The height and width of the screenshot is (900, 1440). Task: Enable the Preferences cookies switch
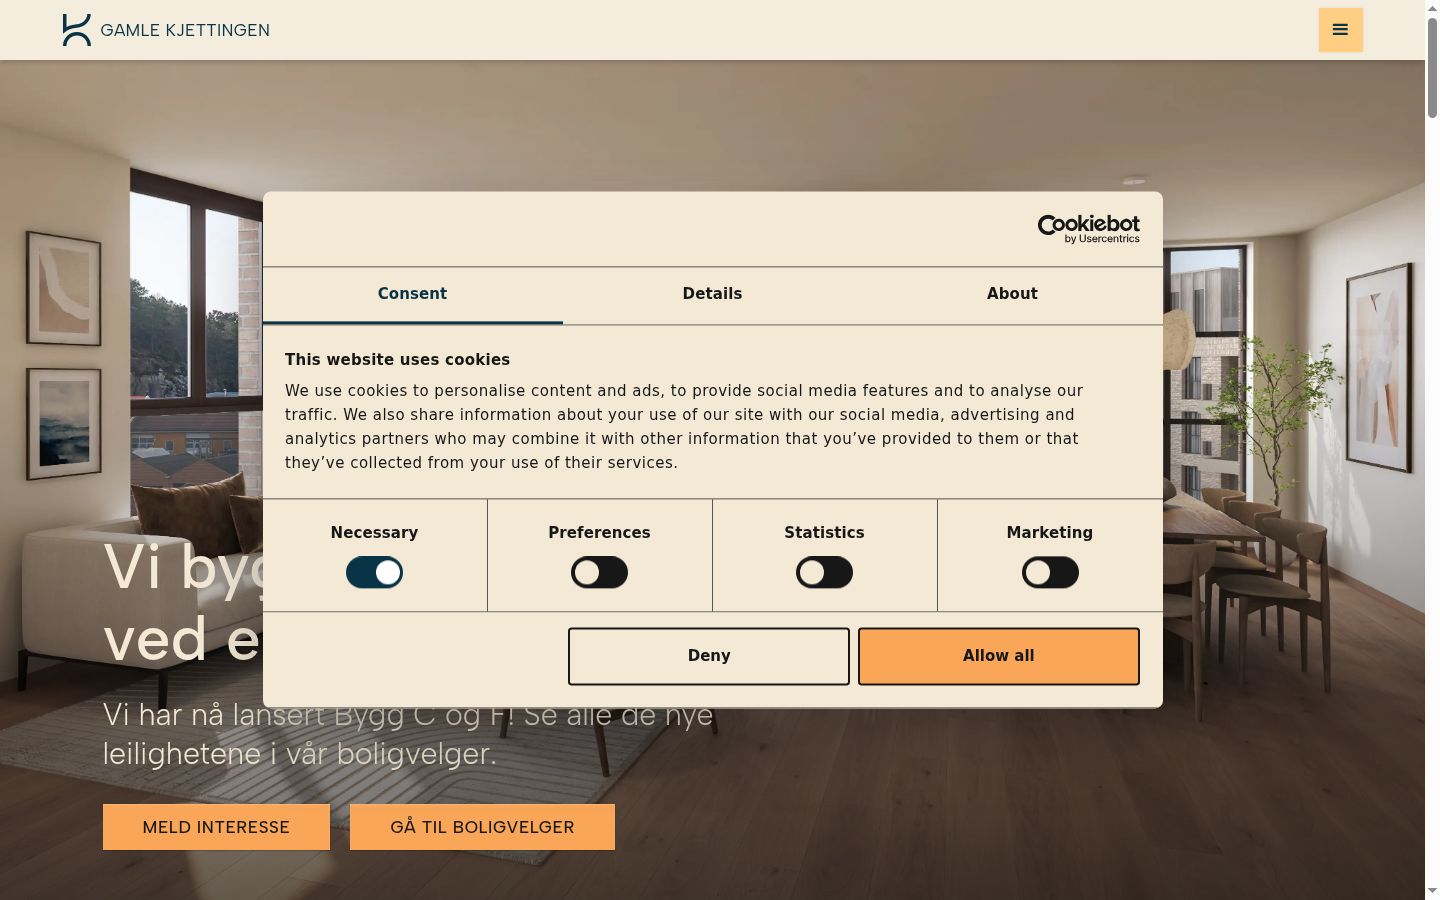click(599, 572)
